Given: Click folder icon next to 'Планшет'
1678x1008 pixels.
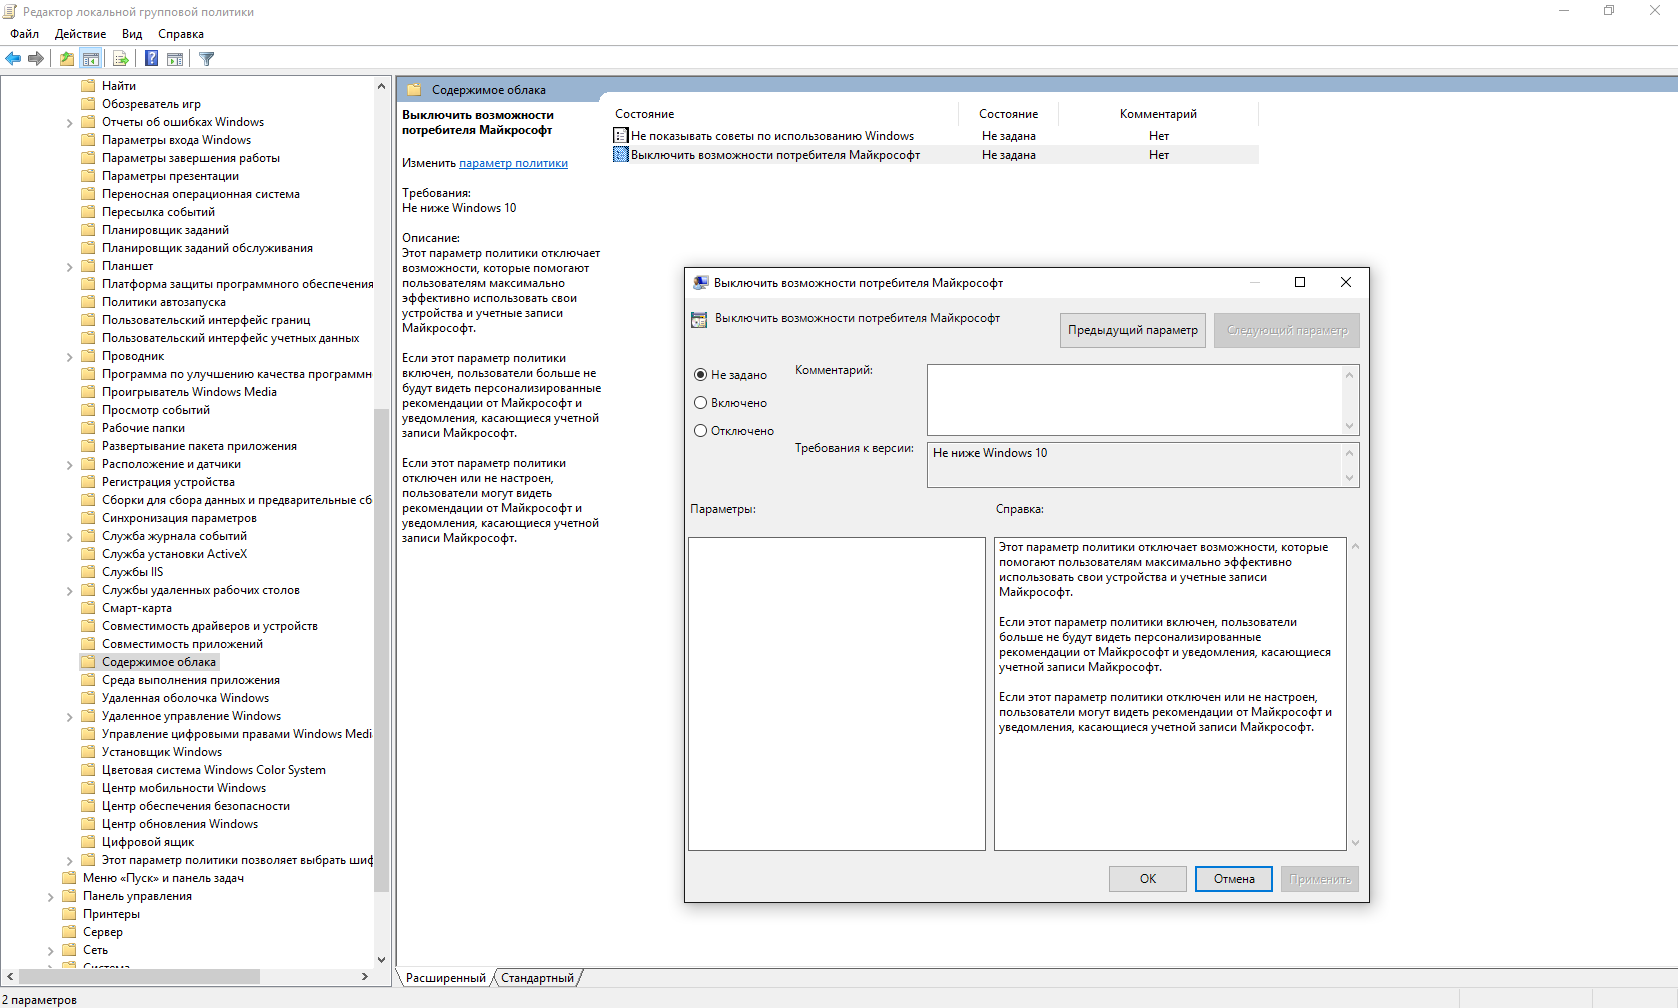Looking at the screenshot, I should pos(88,266).
